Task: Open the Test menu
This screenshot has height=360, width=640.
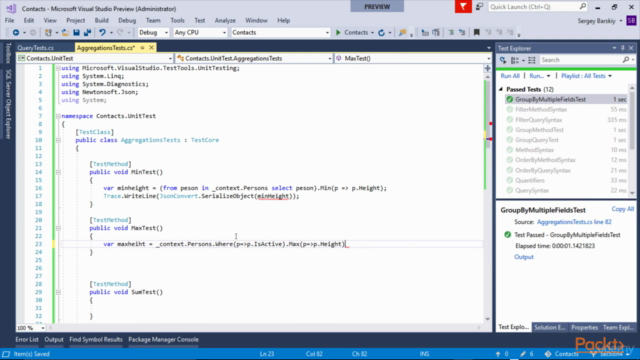Action: coord(200,20)
